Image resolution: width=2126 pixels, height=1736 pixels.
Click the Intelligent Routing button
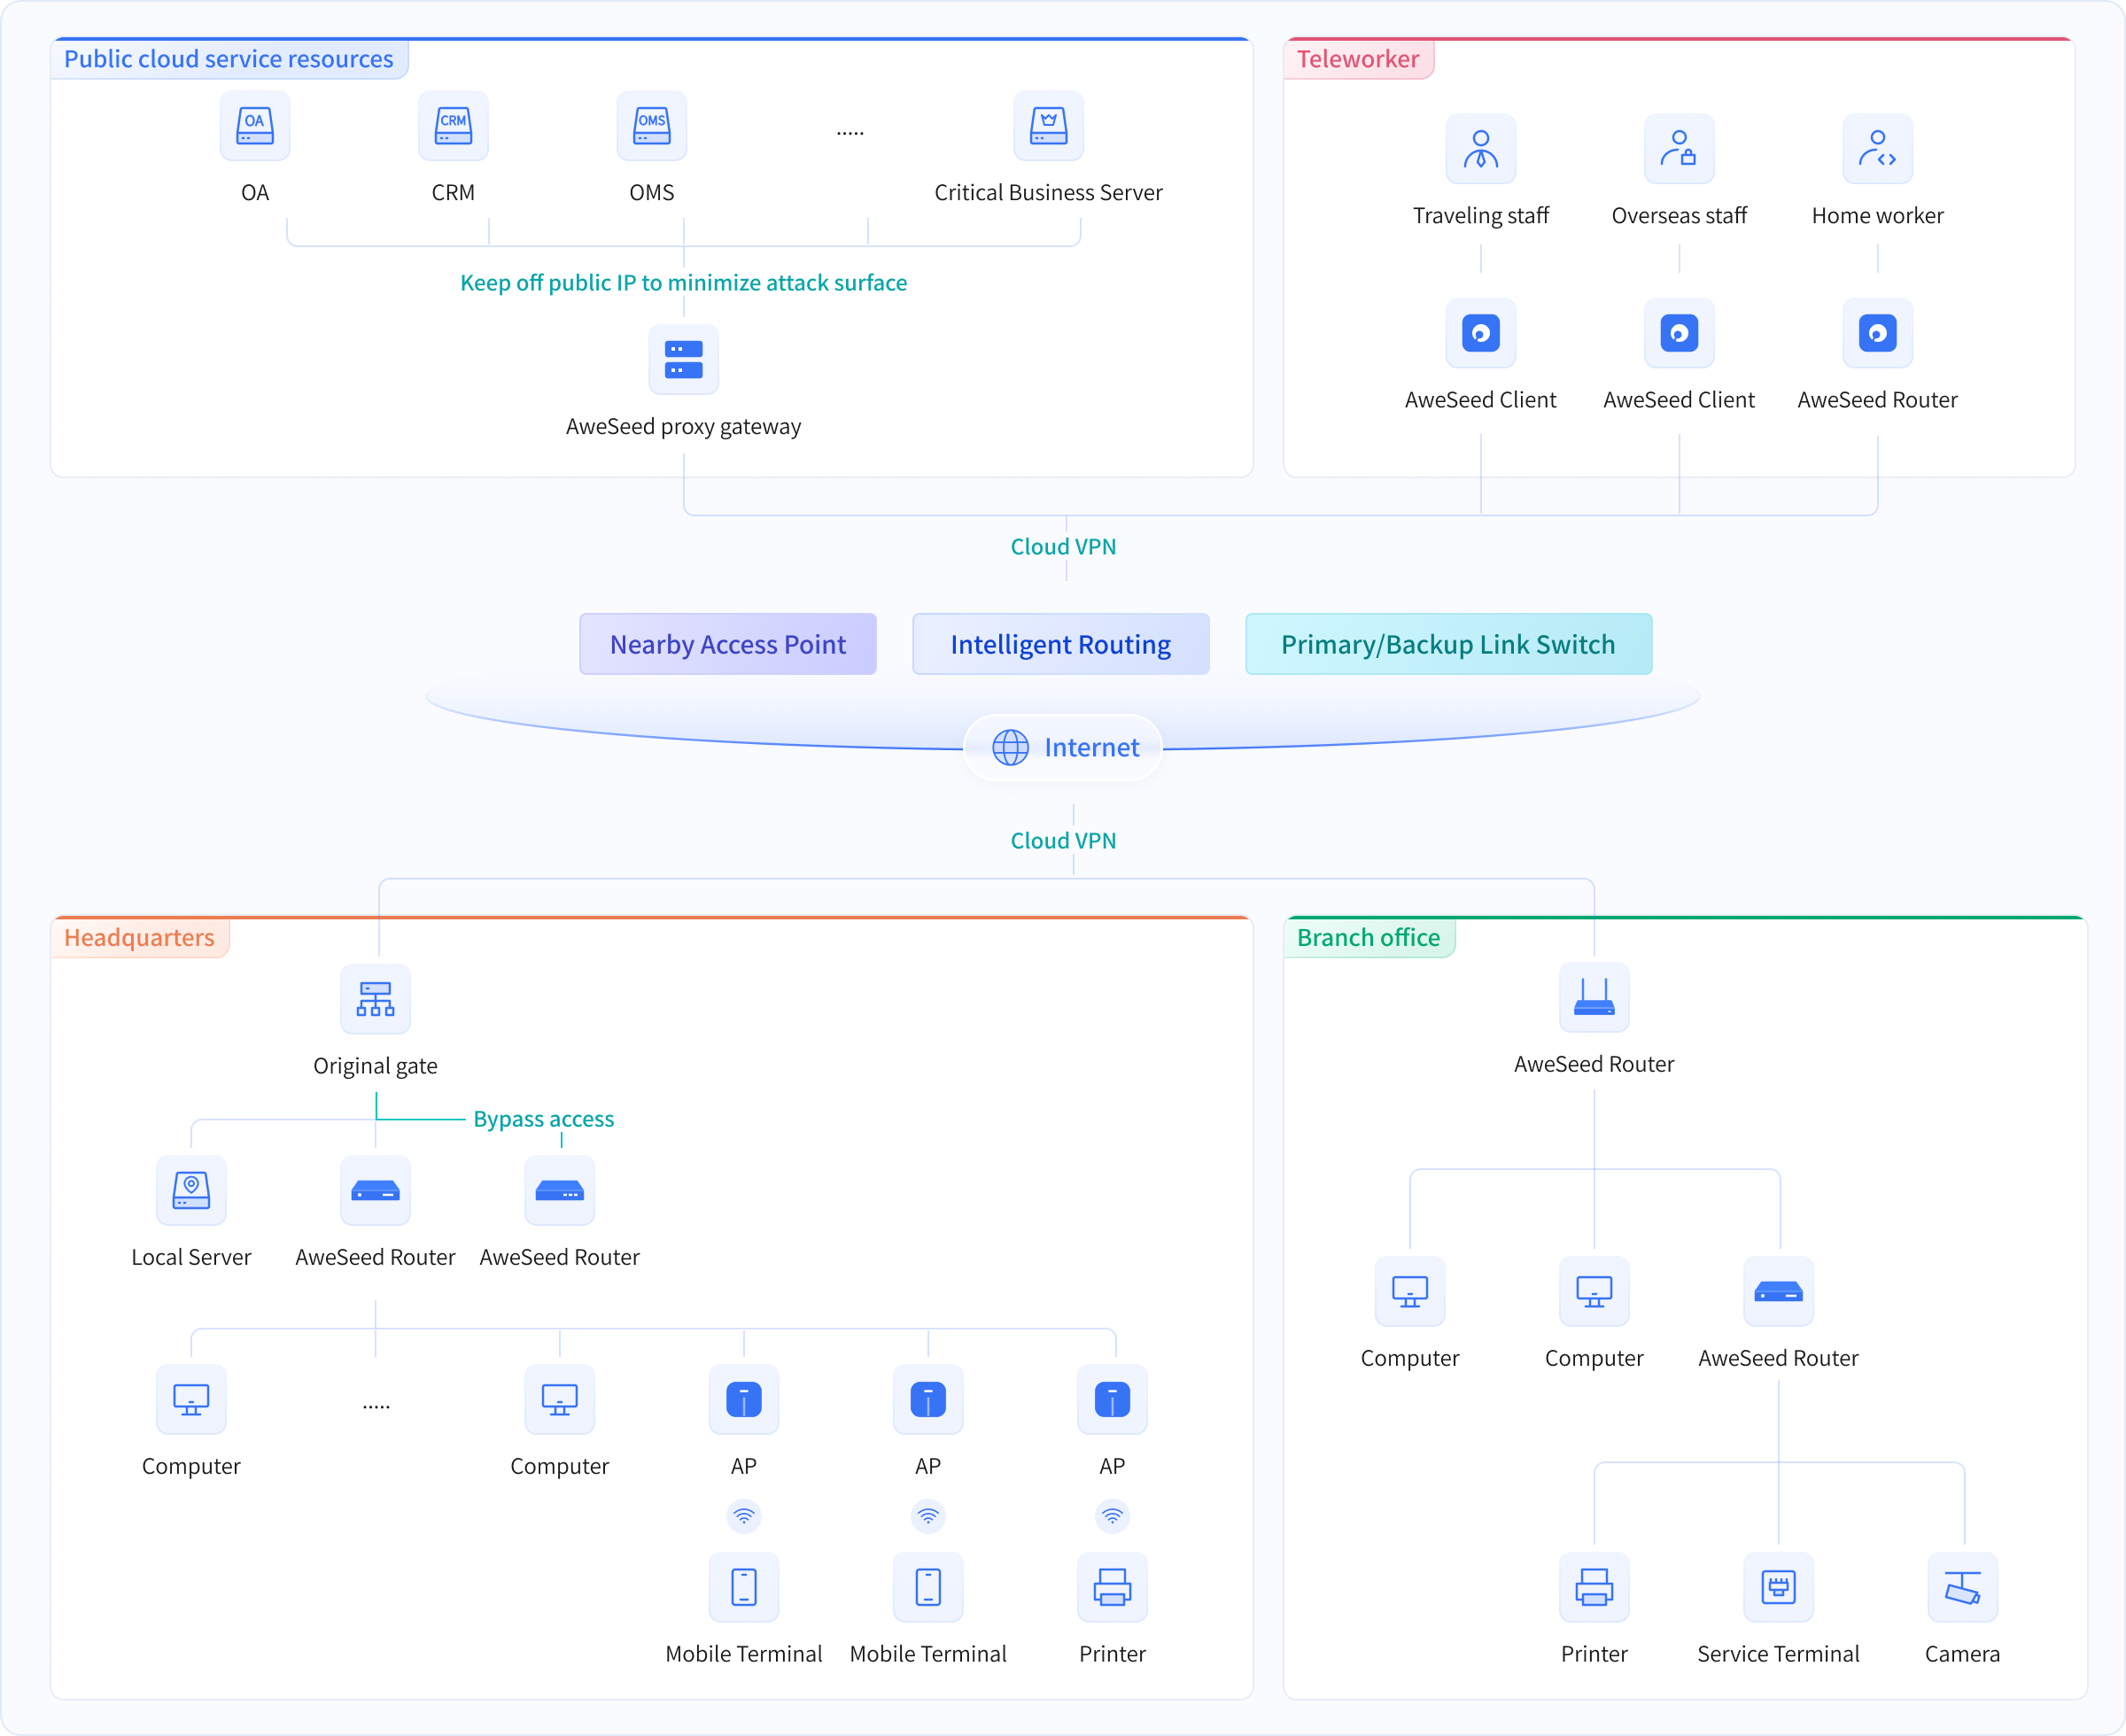point(1061,644)
